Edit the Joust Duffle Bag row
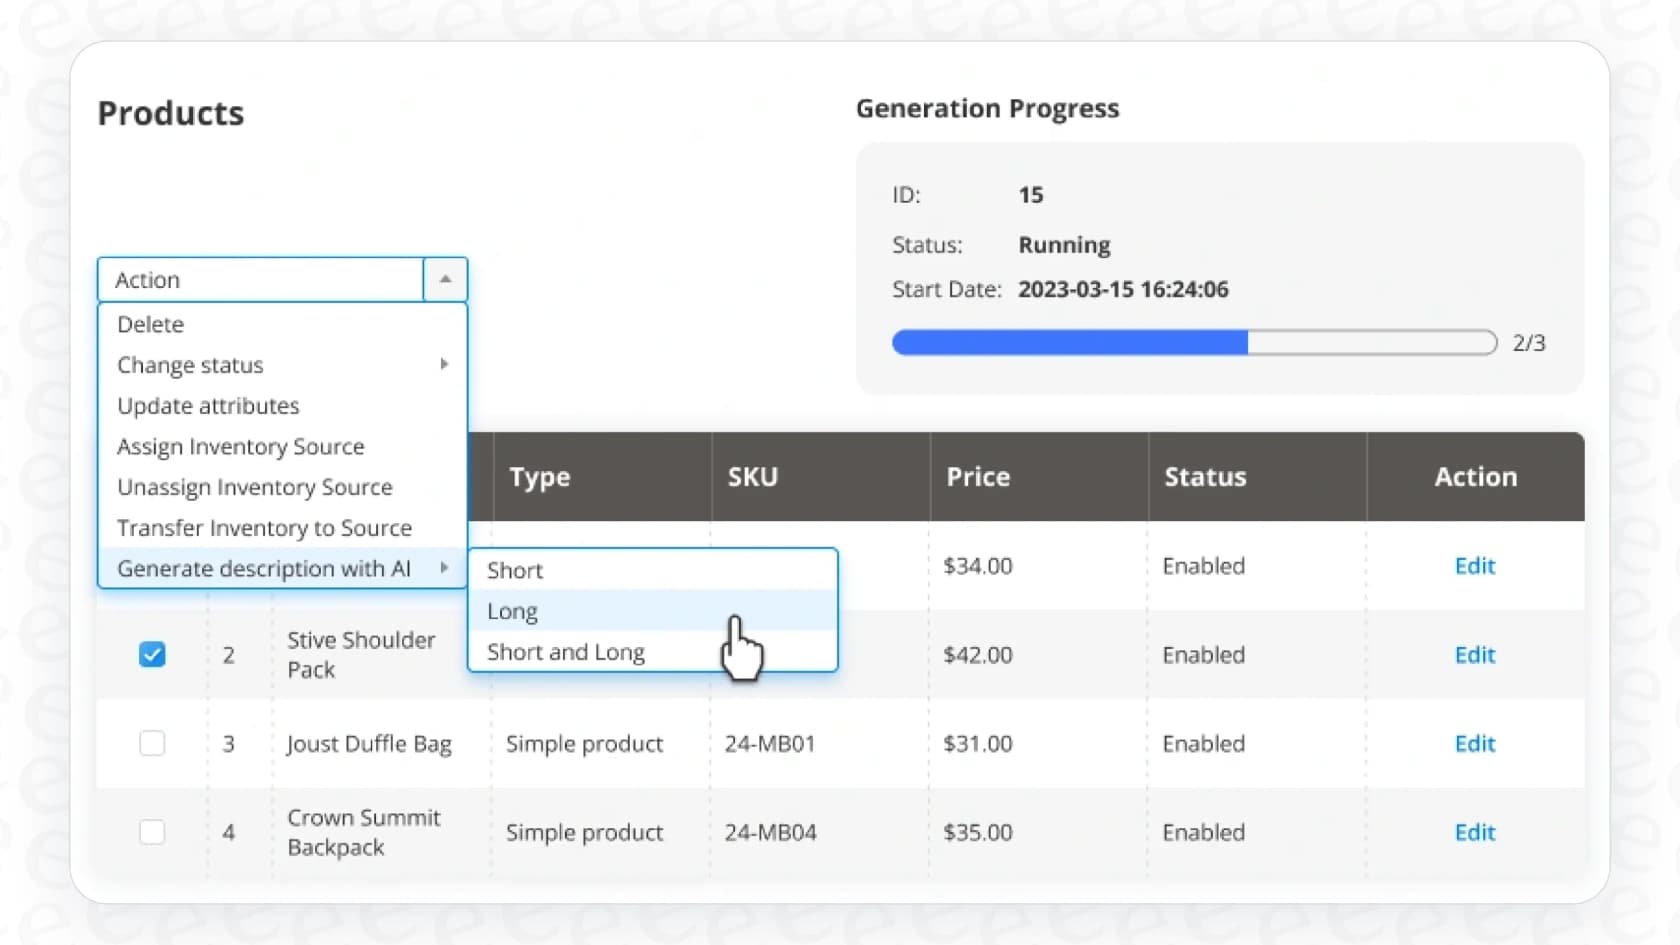The height and width of the screenshot is (945, 1680). pyautogui.click(x=1475, y=743)
